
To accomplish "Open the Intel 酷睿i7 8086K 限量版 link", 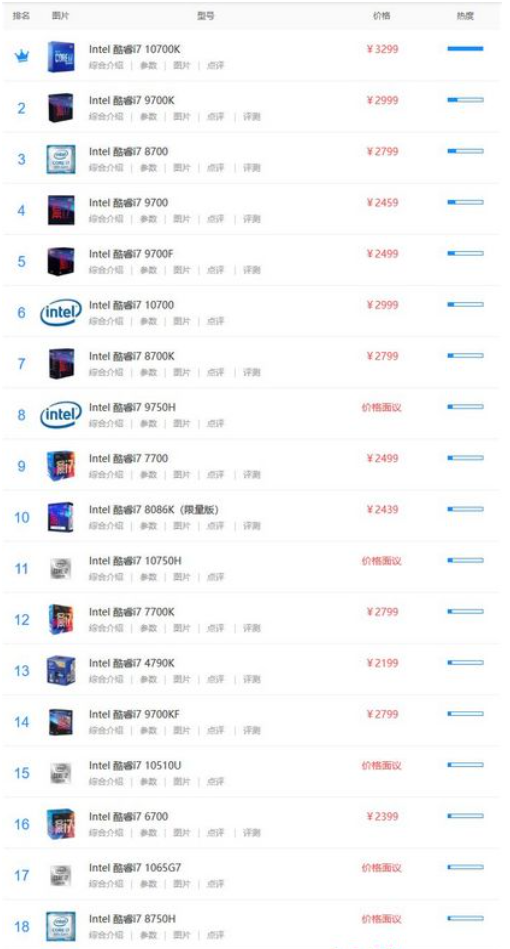I will [x=154, y=510].
